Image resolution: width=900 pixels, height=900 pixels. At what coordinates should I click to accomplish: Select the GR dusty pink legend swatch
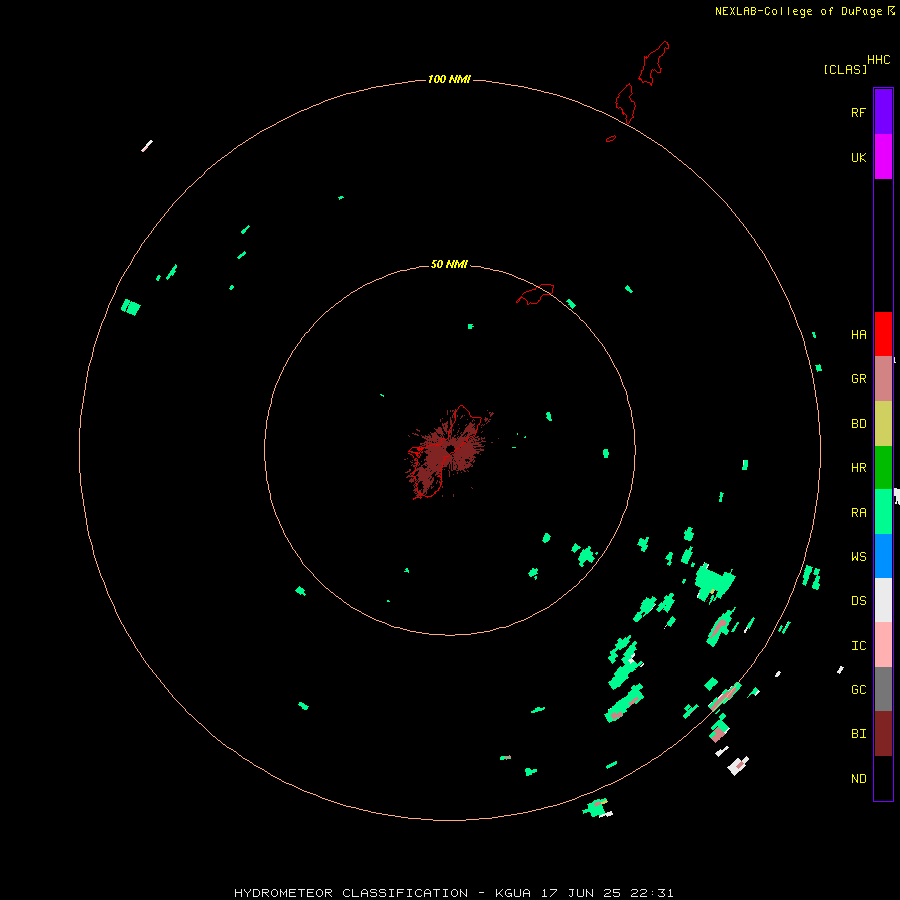coord(883,379)
